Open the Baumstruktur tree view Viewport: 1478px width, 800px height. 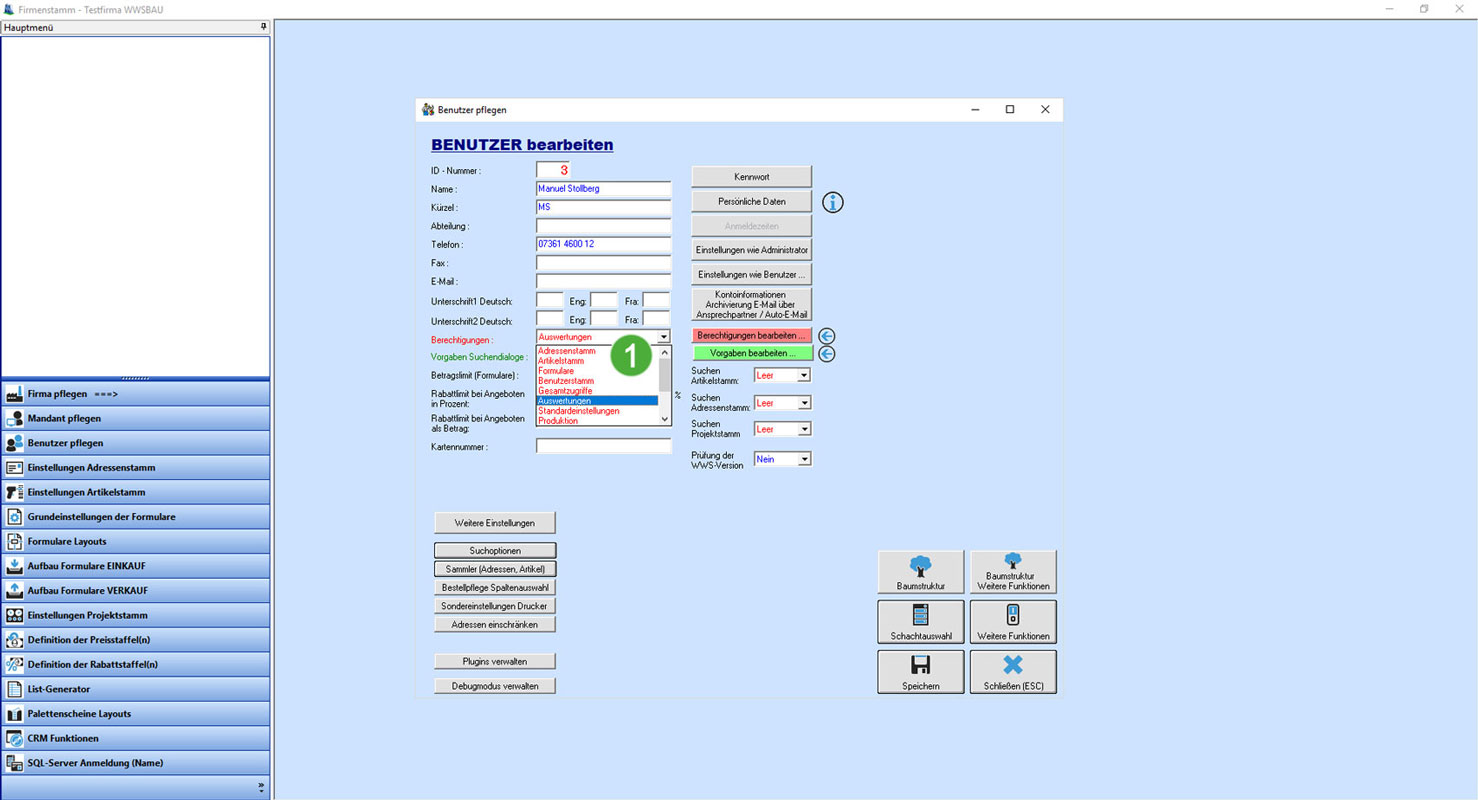[x=921, y=572]
